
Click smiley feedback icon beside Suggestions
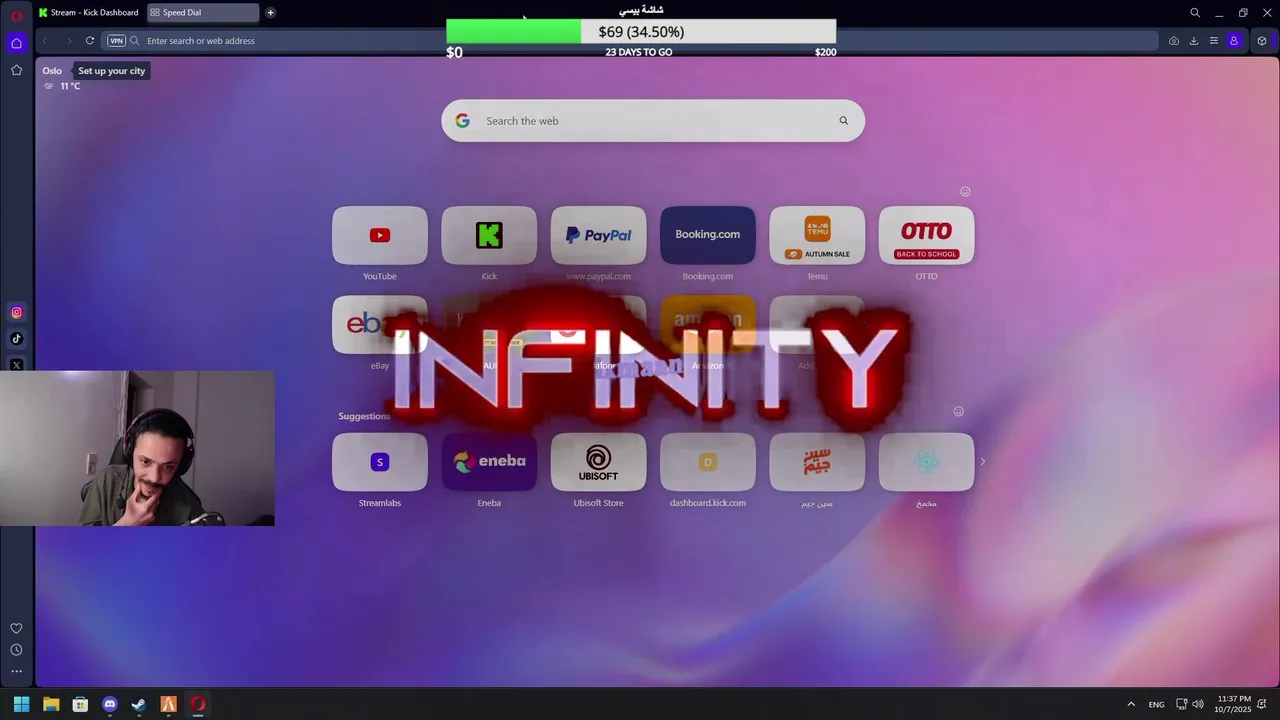[x=958, y=411]
